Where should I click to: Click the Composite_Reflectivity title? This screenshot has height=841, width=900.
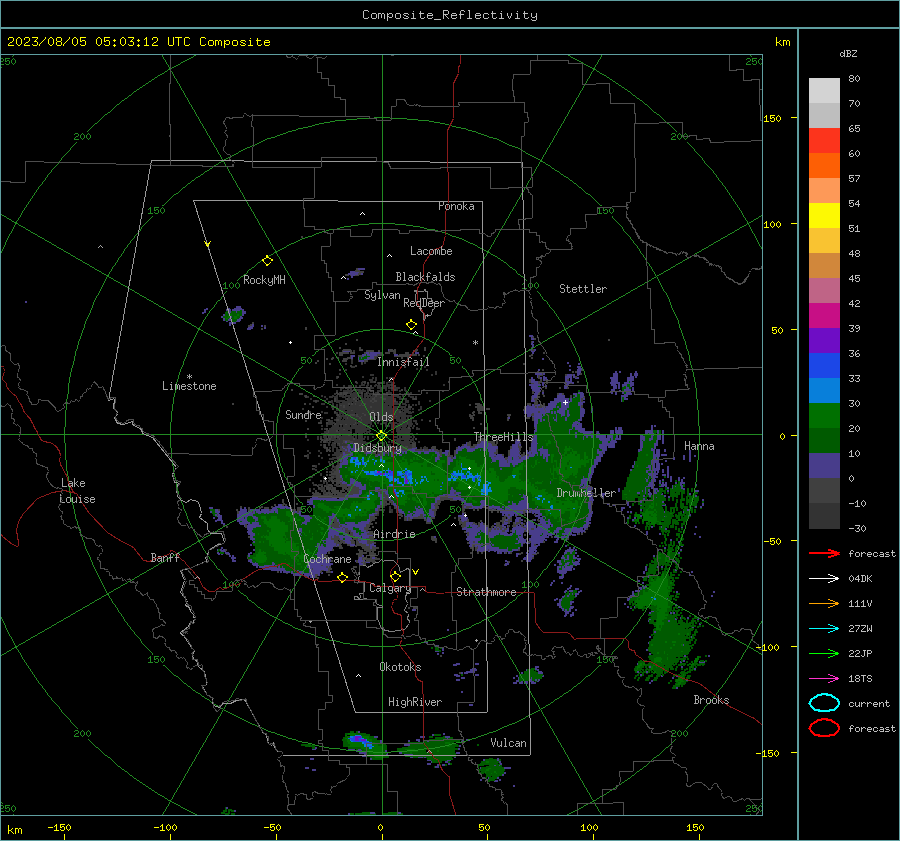point(449,15)
